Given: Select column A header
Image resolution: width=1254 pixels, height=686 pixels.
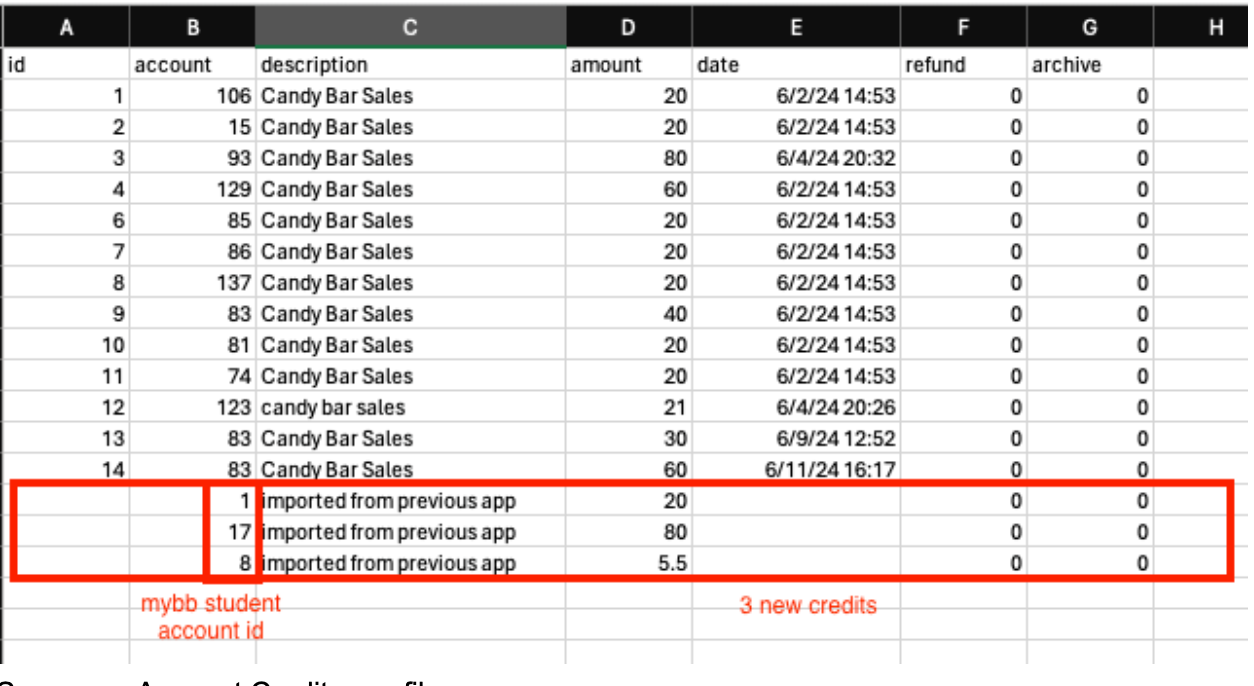Looking at the screenshot, I should point(66,27).
